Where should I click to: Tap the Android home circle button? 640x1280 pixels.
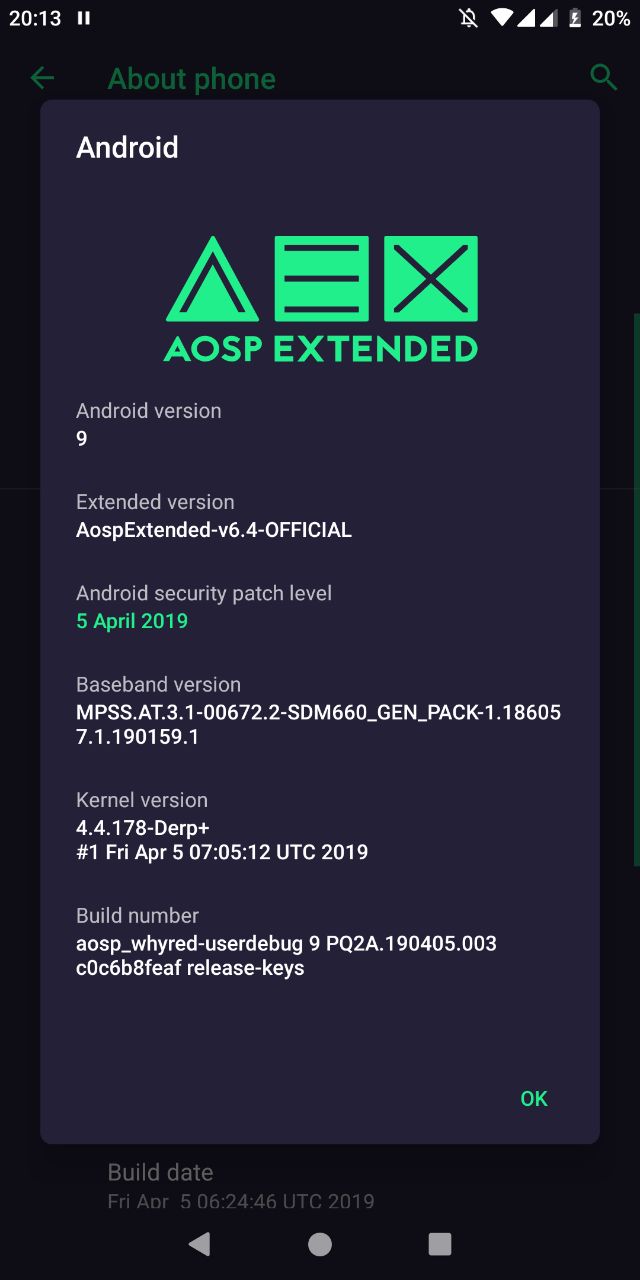point(320,1243)
